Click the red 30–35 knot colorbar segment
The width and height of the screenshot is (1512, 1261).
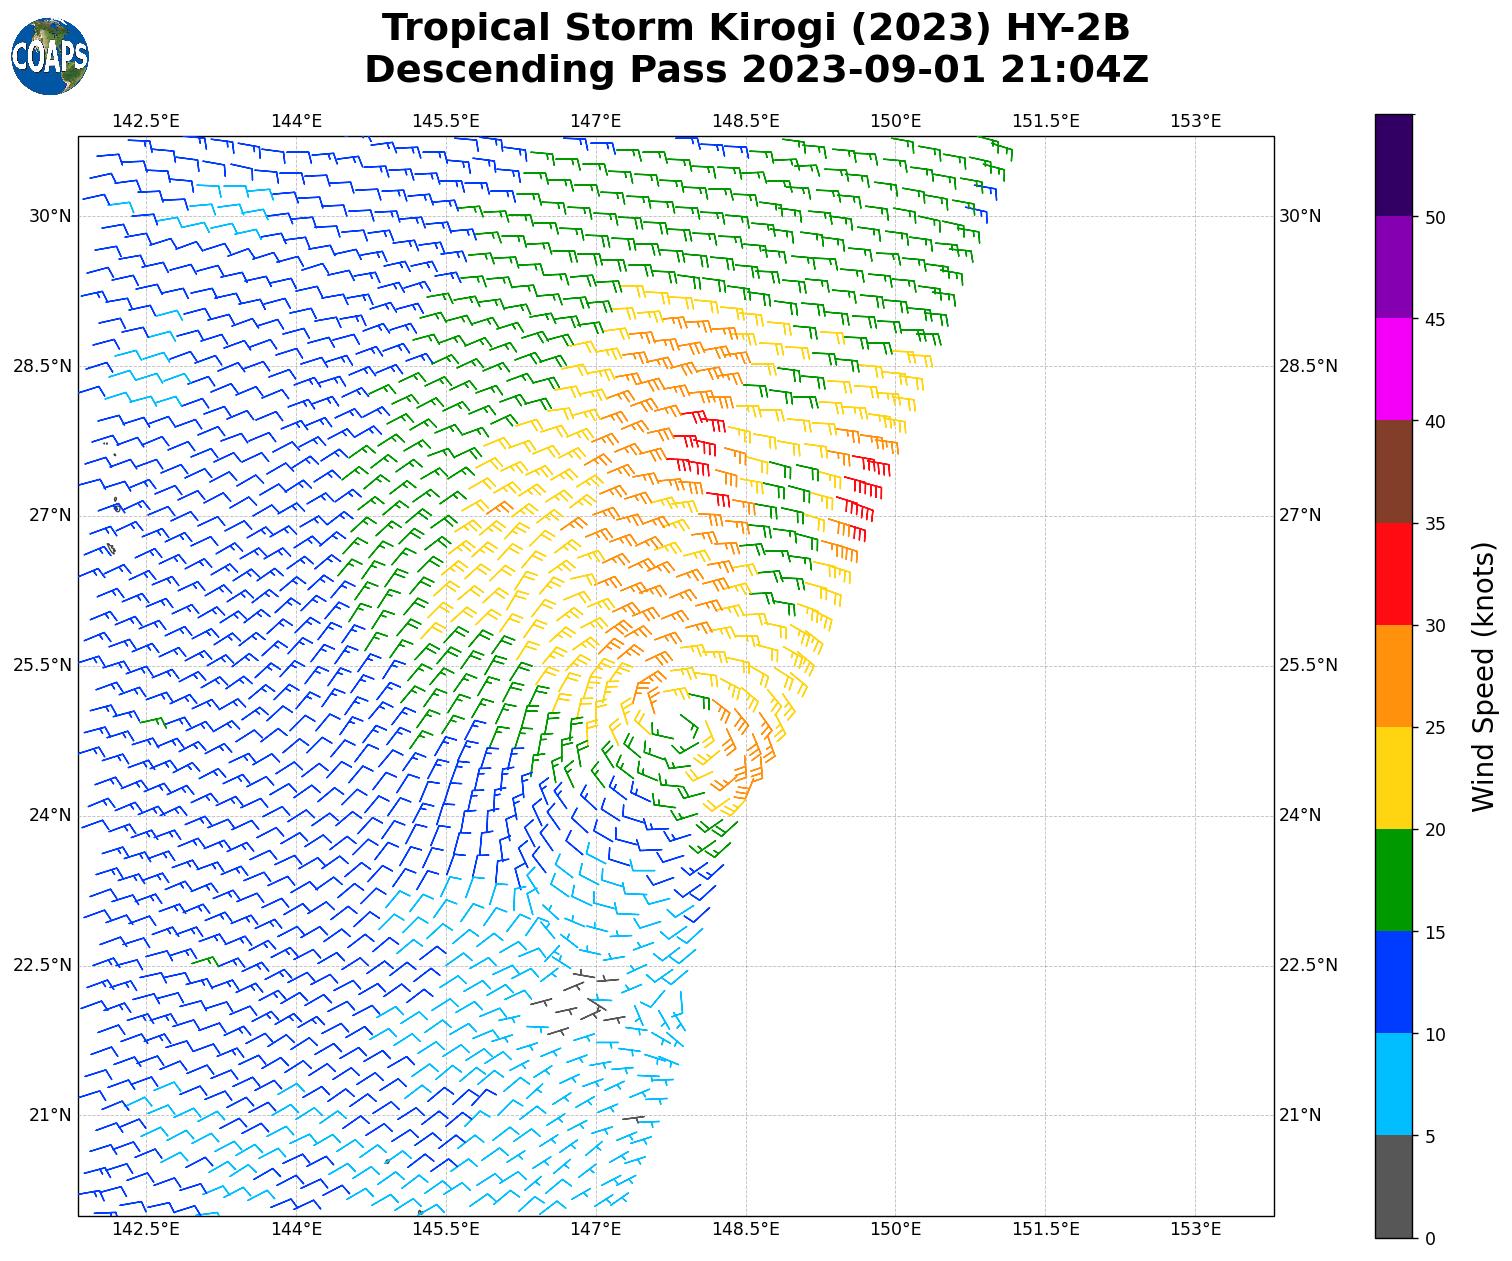click(1394, 574)
